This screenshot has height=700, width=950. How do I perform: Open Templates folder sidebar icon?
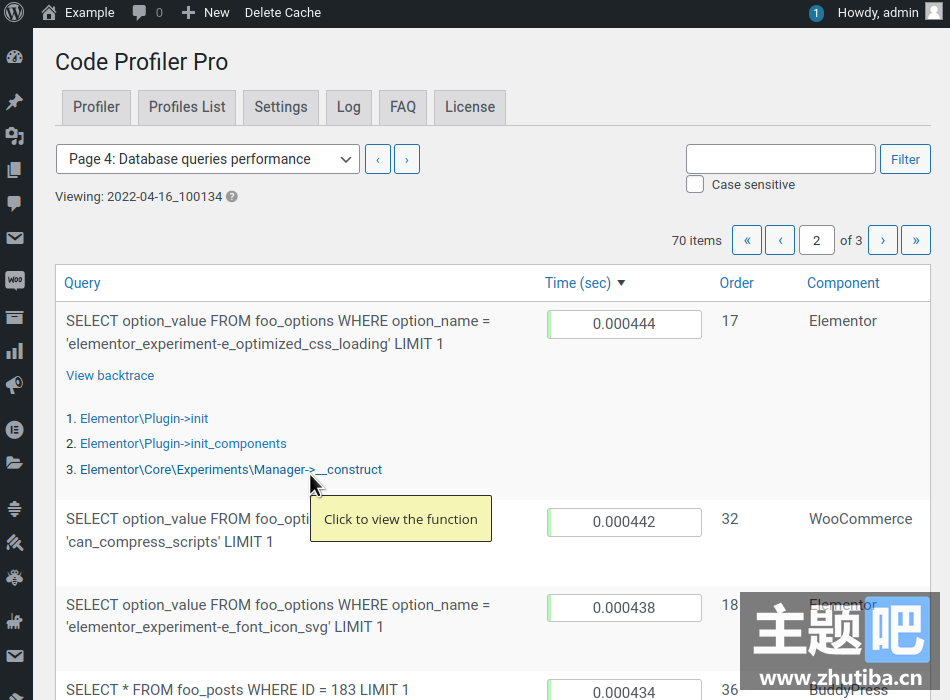(x=15, y=463)
